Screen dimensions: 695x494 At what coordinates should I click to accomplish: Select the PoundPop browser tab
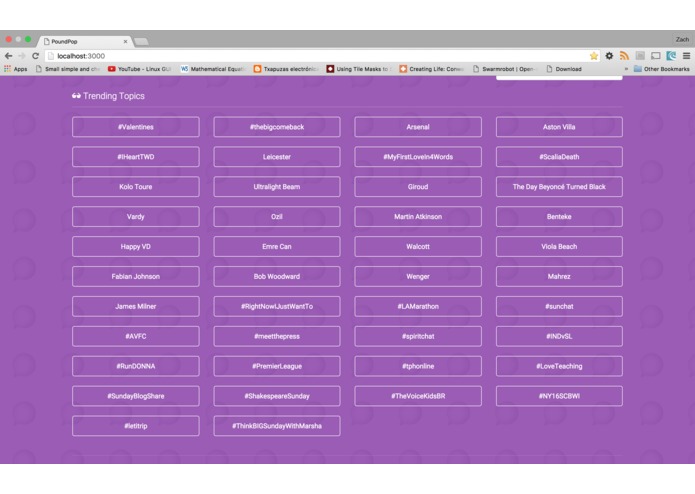click(85, 41)
